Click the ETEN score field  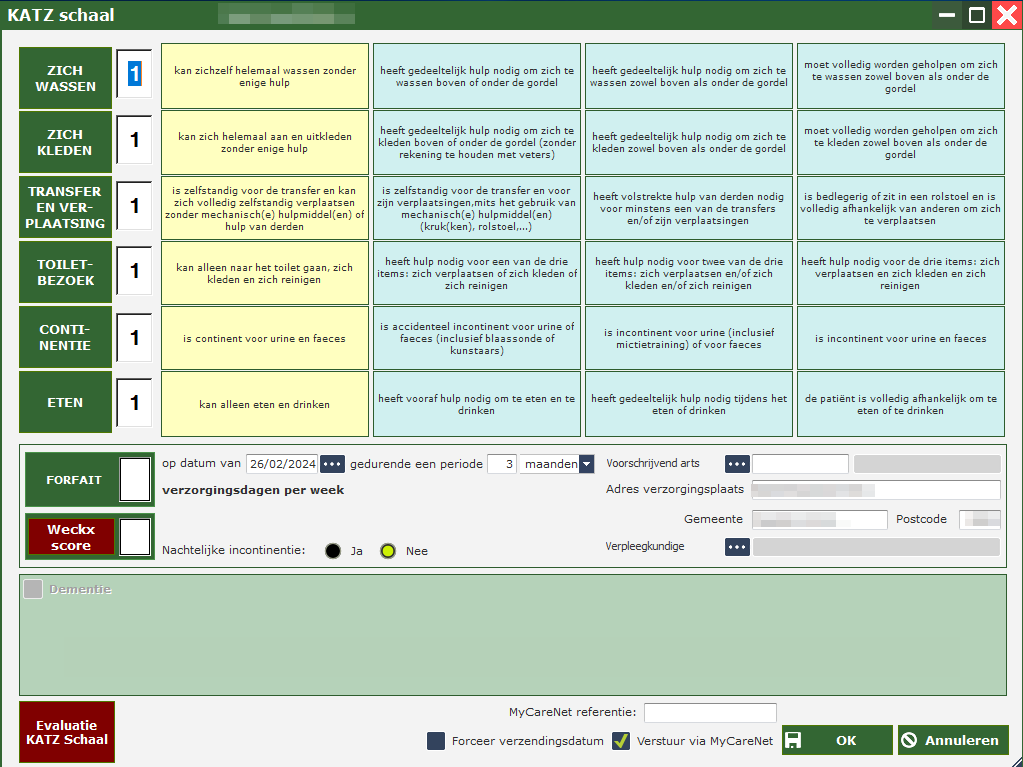coord(134,402)
